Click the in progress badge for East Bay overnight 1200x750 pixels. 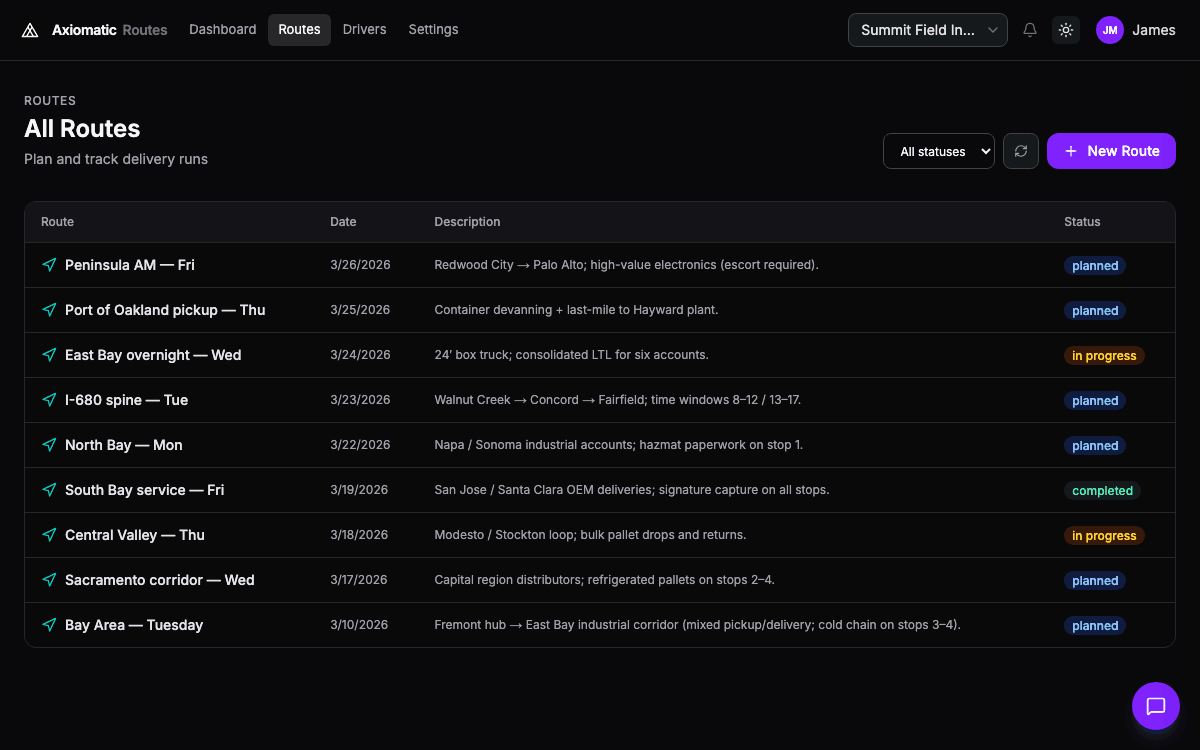pyautogui.click(x=1104, y=356)
